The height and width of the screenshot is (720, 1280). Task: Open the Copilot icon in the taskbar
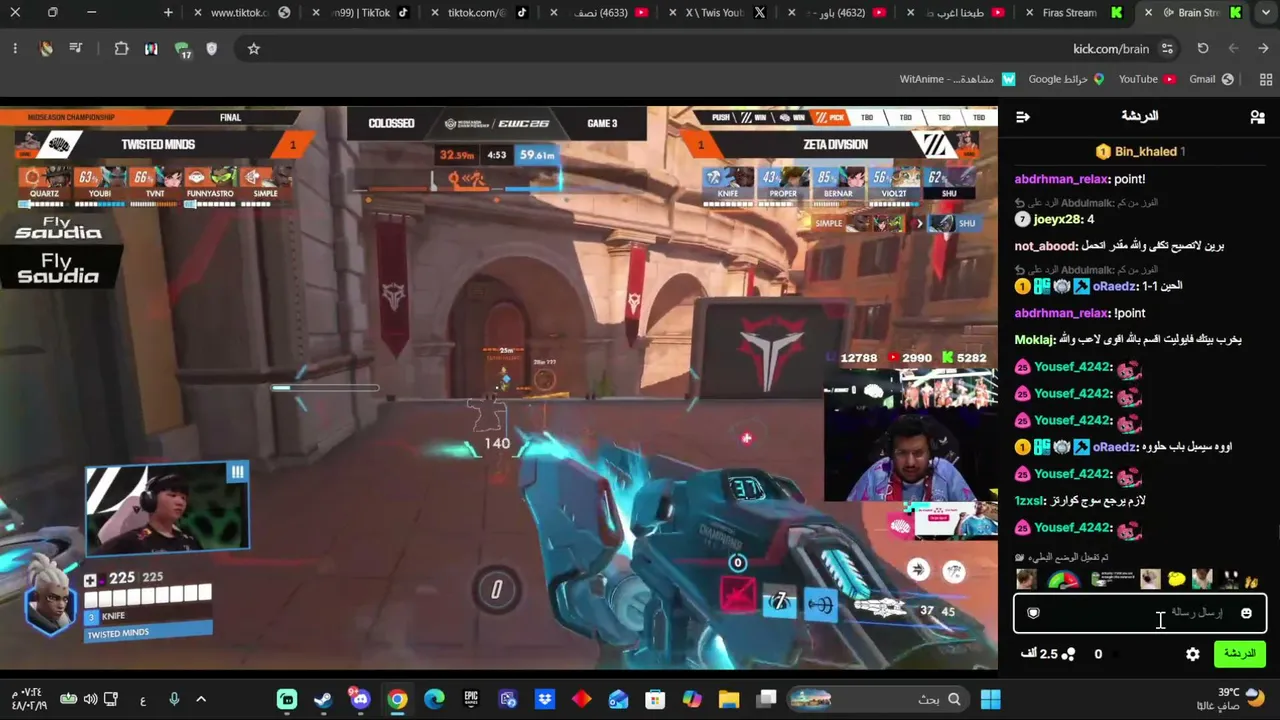[x=692, y=699]
